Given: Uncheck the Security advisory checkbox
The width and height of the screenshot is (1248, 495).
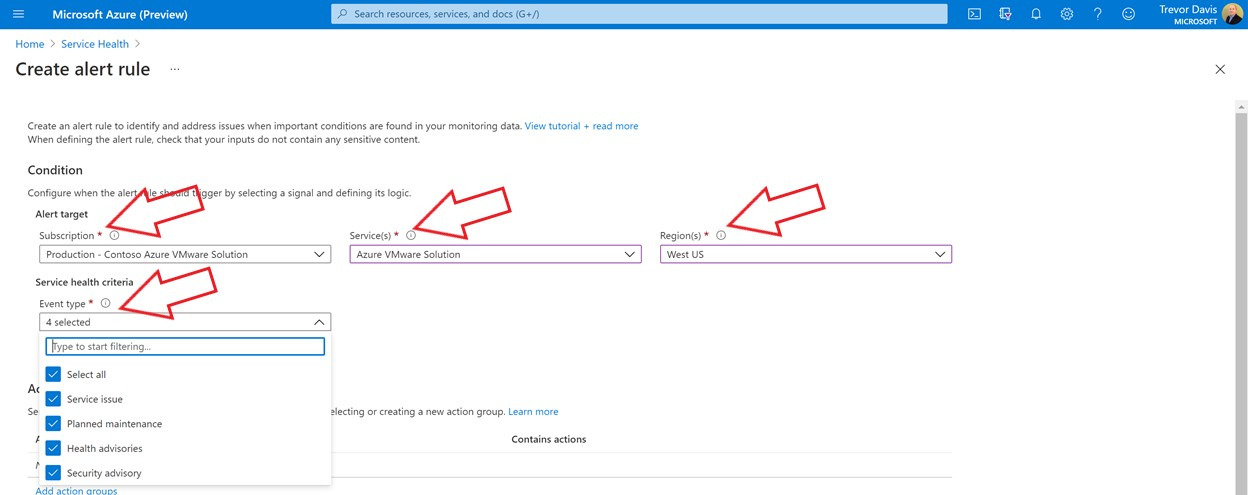Looking at the screenshot, I should point(54,472).
